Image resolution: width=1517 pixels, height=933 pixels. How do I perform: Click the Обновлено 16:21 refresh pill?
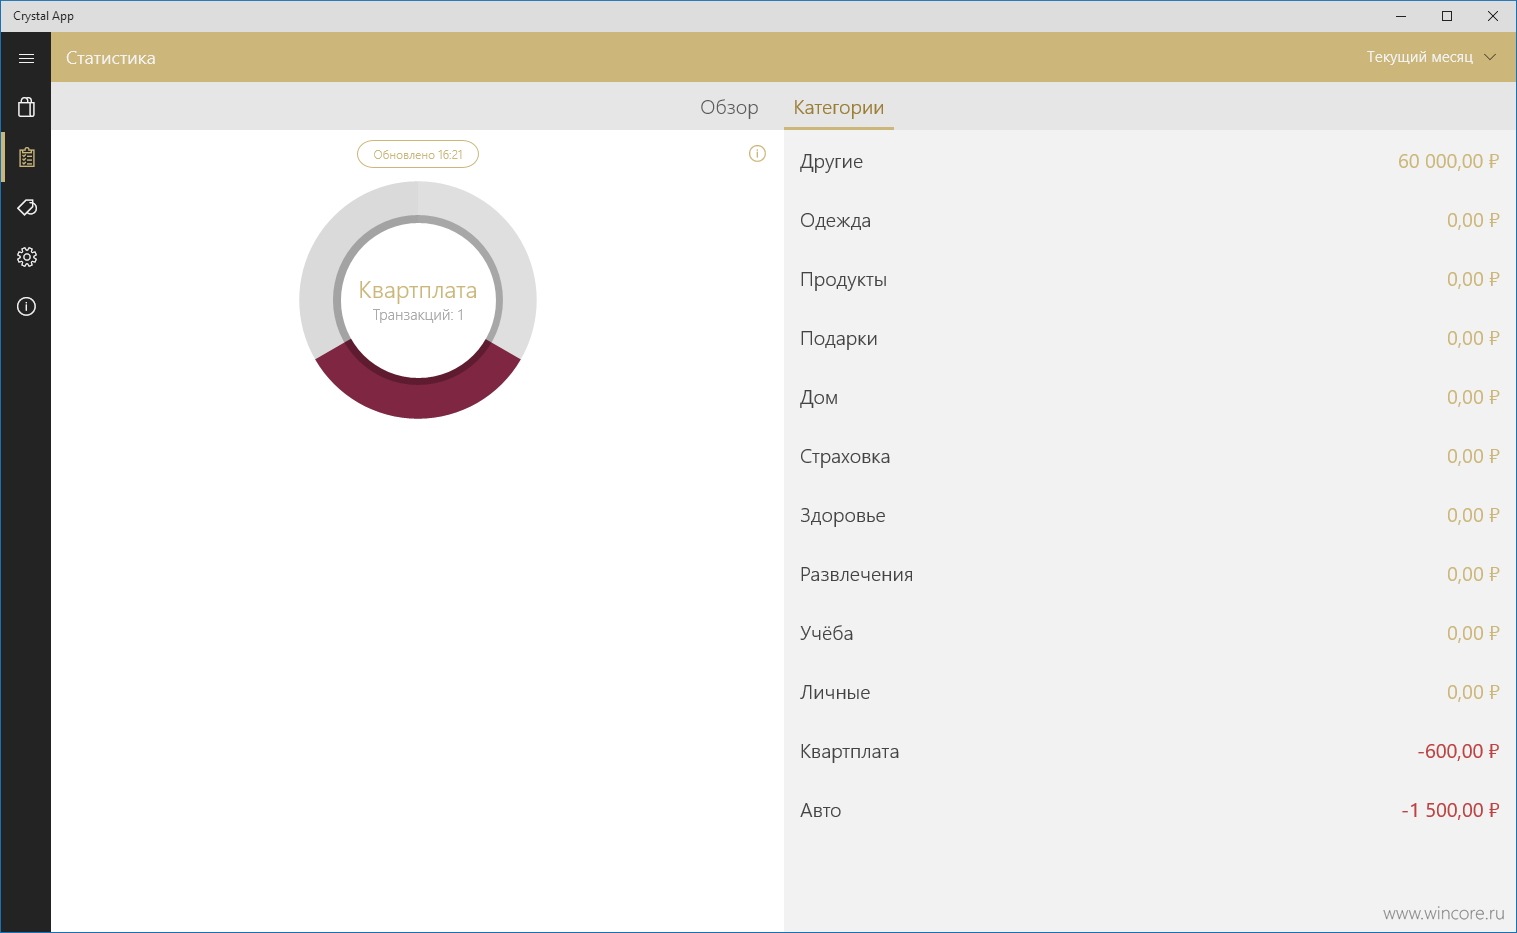click(418, 154)
